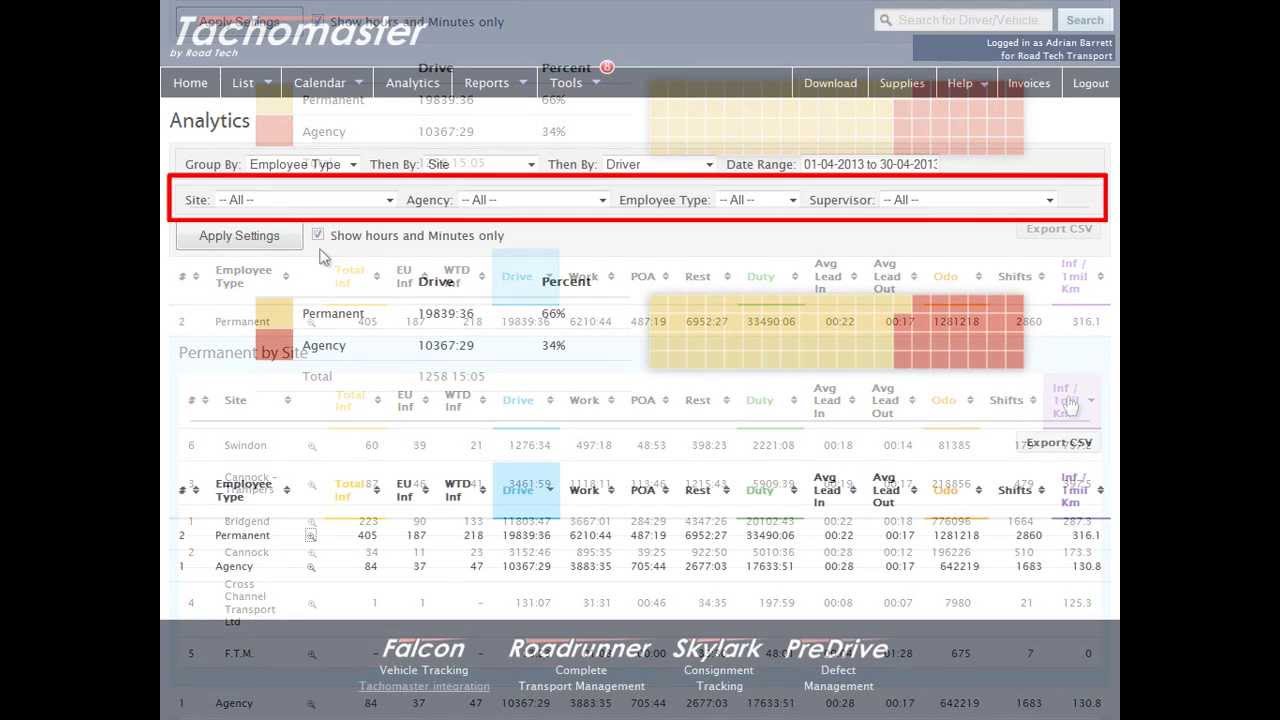Open the List menu in the navigation bar
The image size is (1280, 720).
point(252,83)
